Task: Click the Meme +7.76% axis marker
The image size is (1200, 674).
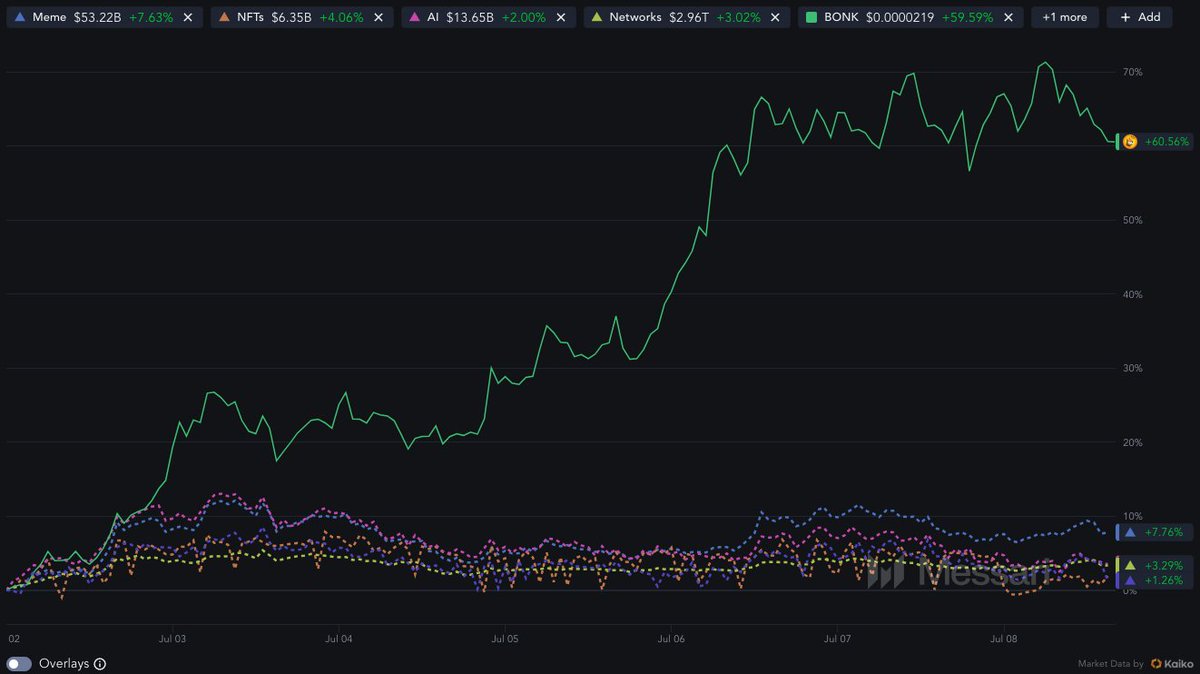Action: pos(1156,532)
